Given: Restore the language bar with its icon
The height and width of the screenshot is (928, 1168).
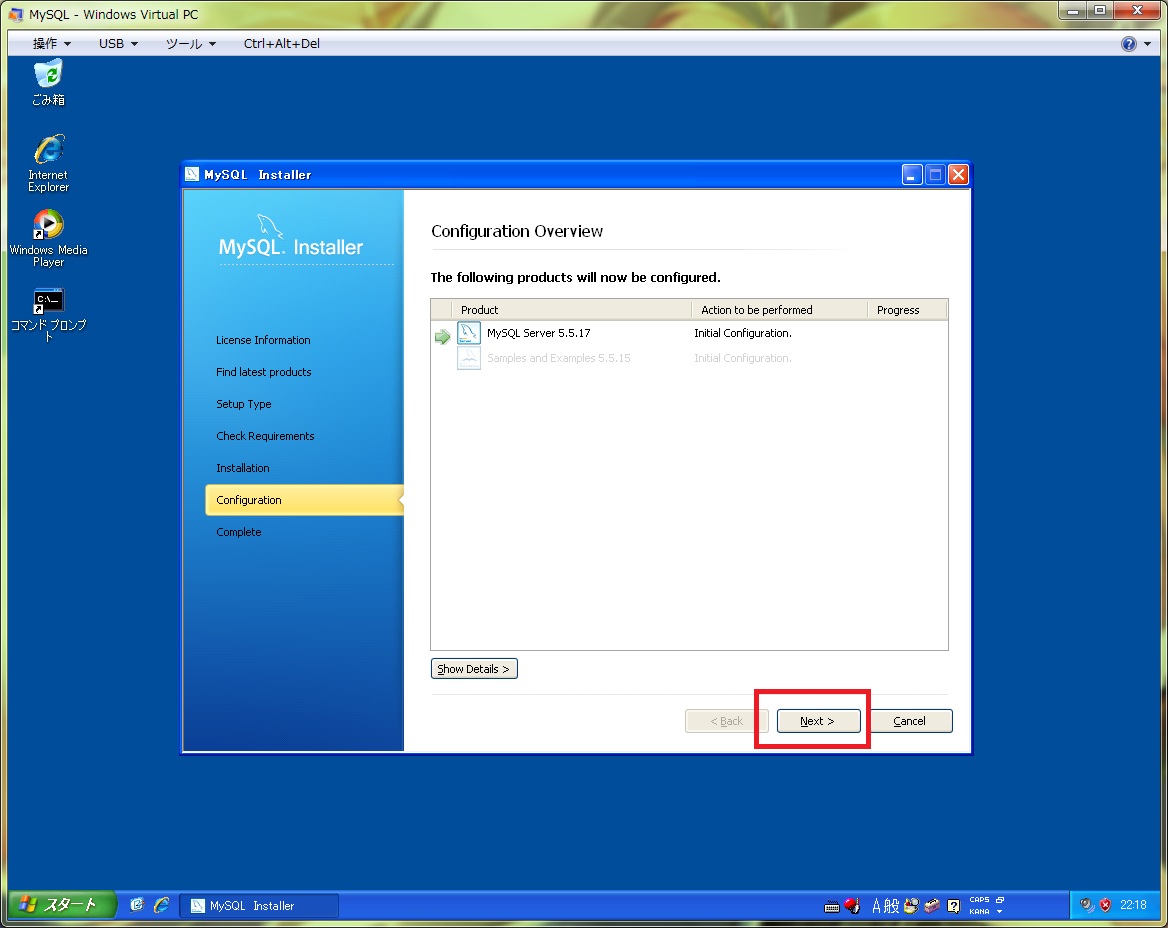Looking at the screenshot, I should (1000, 900).
